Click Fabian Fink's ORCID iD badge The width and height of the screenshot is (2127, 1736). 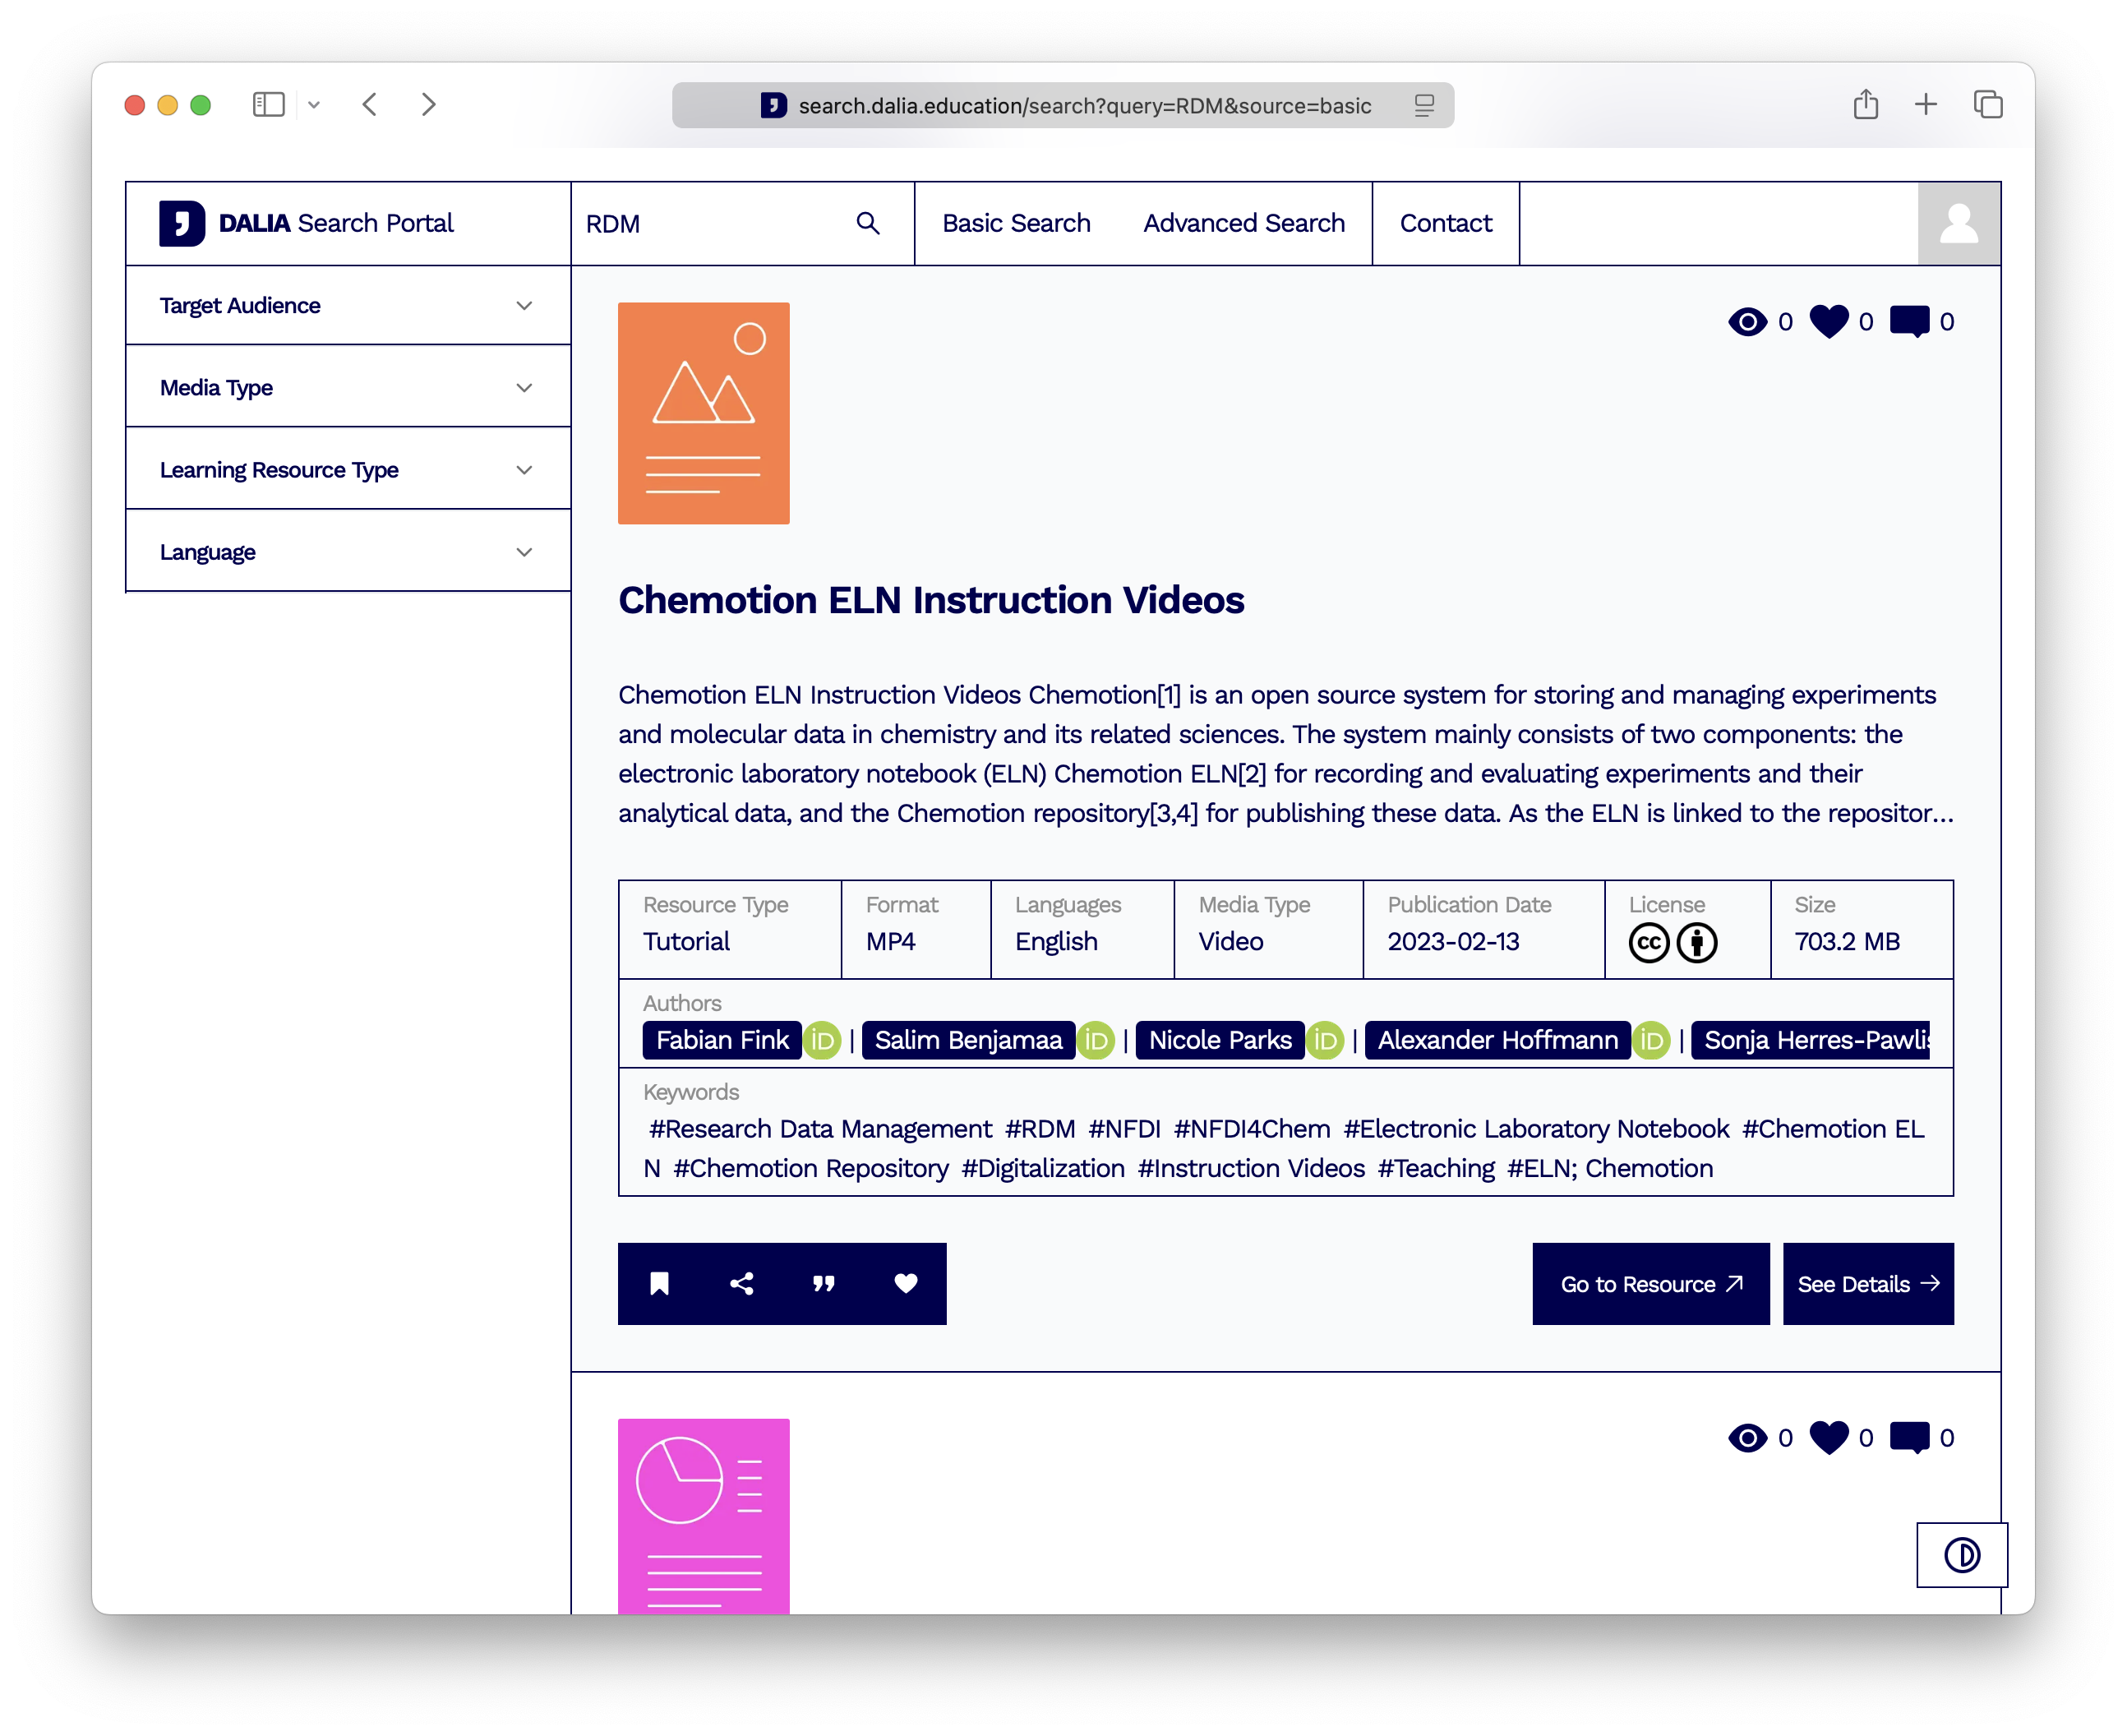(822, 1040)
